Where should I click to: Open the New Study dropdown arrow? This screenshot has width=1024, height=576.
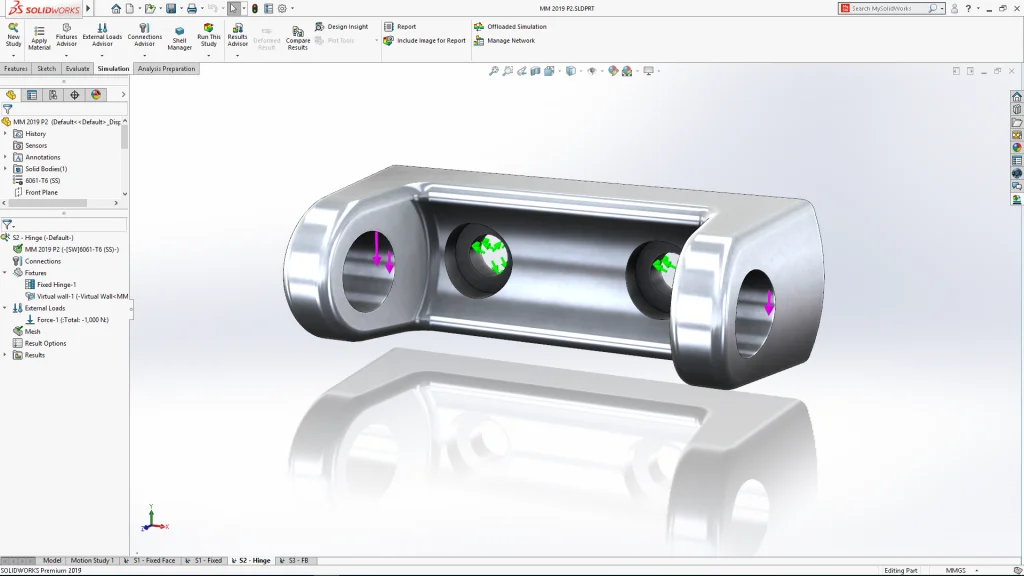point(13,55)
